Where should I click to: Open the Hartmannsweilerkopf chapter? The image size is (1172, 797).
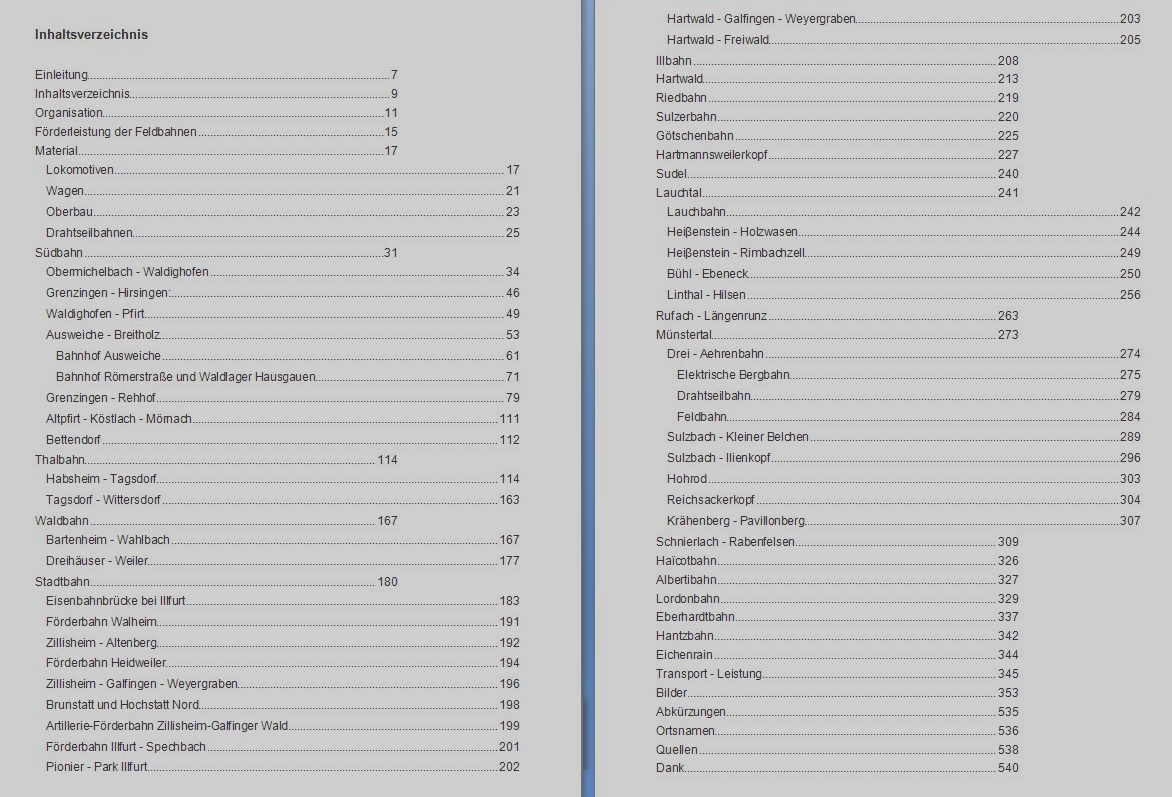click(x=711, y=155)
